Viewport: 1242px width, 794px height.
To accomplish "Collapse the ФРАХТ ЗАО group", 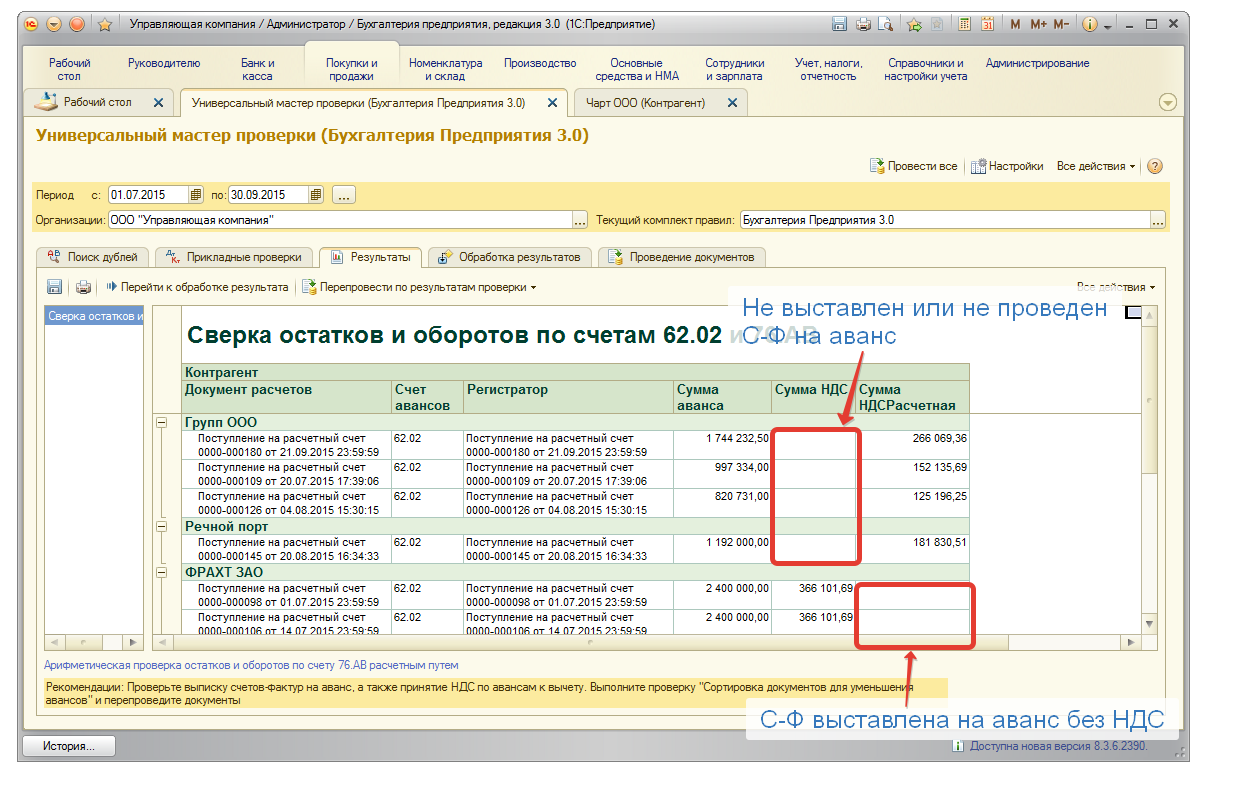I will tap(161, 572).
